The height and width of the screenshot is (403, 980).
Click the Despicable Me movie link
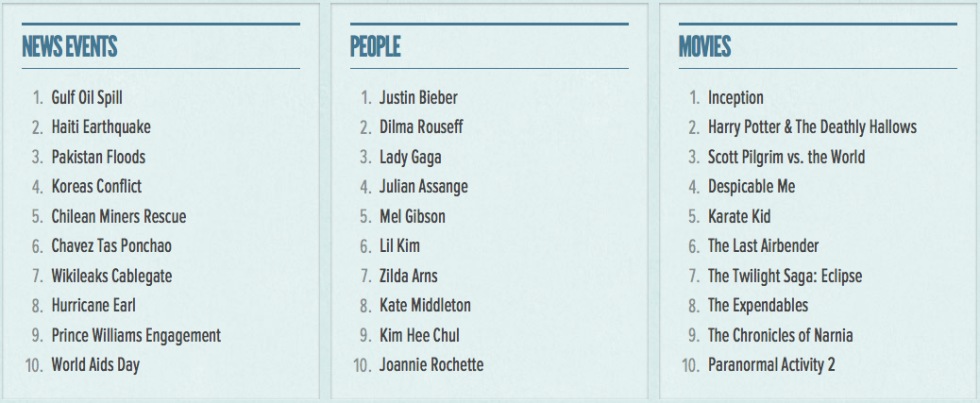click(x=751, y=186)
